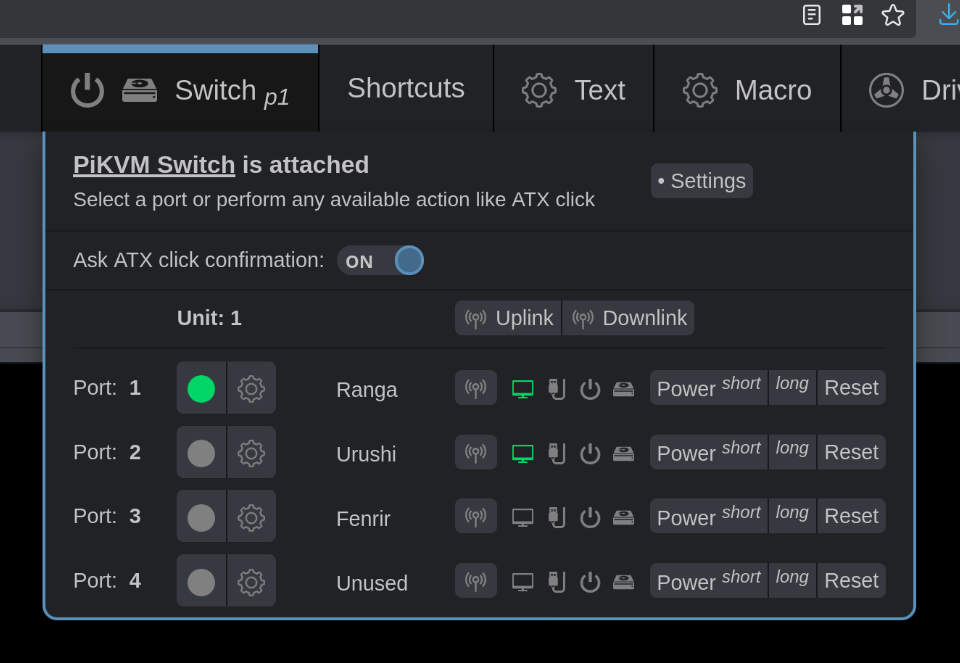960x663 pixels.
Task: Select Port 4 with its round indicator
Action: tap(201, 581)
